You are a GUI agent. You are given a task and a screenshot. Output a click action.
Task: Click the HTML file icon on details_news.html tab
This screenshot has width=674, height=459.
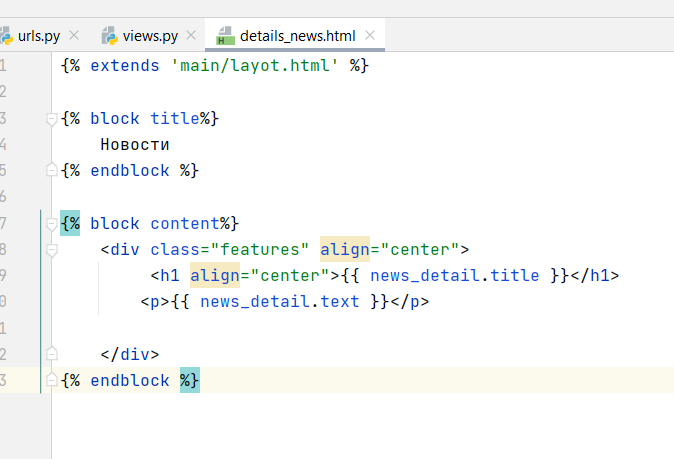coord(225,36)
